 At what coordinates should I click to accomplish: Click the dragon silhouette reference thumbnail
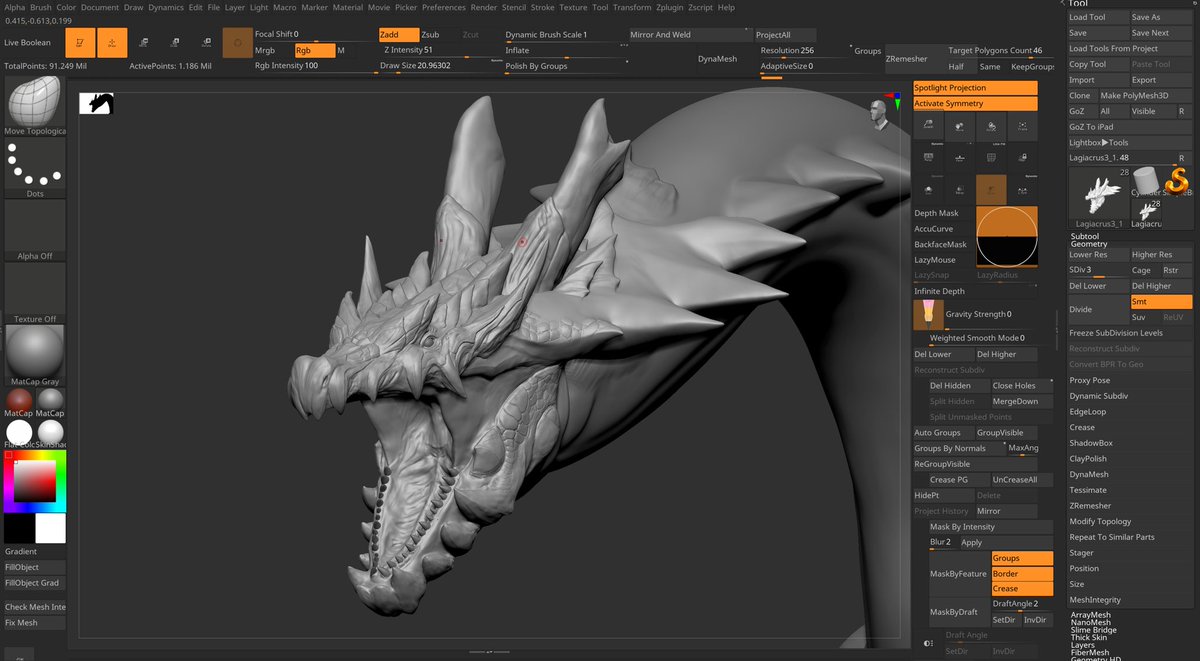[x=96, y=103]
